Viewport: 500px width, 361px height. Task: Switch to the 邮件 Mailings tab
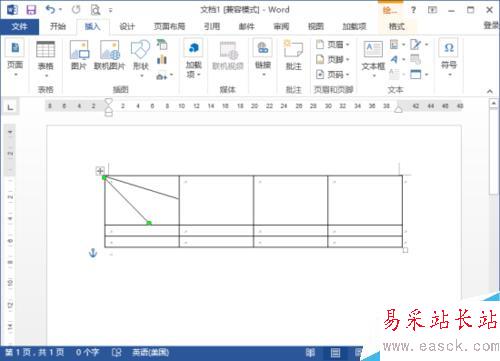tap(247, 26)
